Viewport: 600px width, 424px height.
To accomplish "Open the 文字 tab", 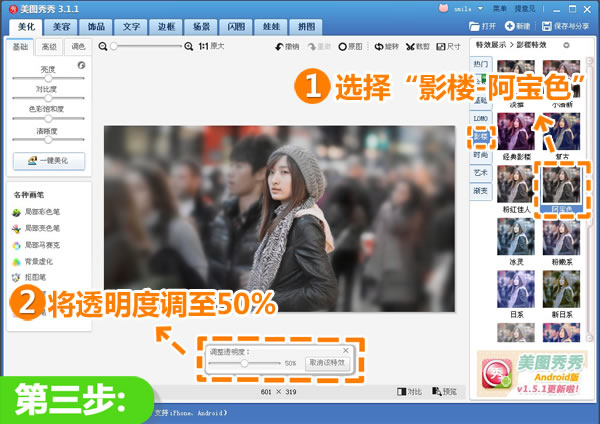I will [131, 27].
